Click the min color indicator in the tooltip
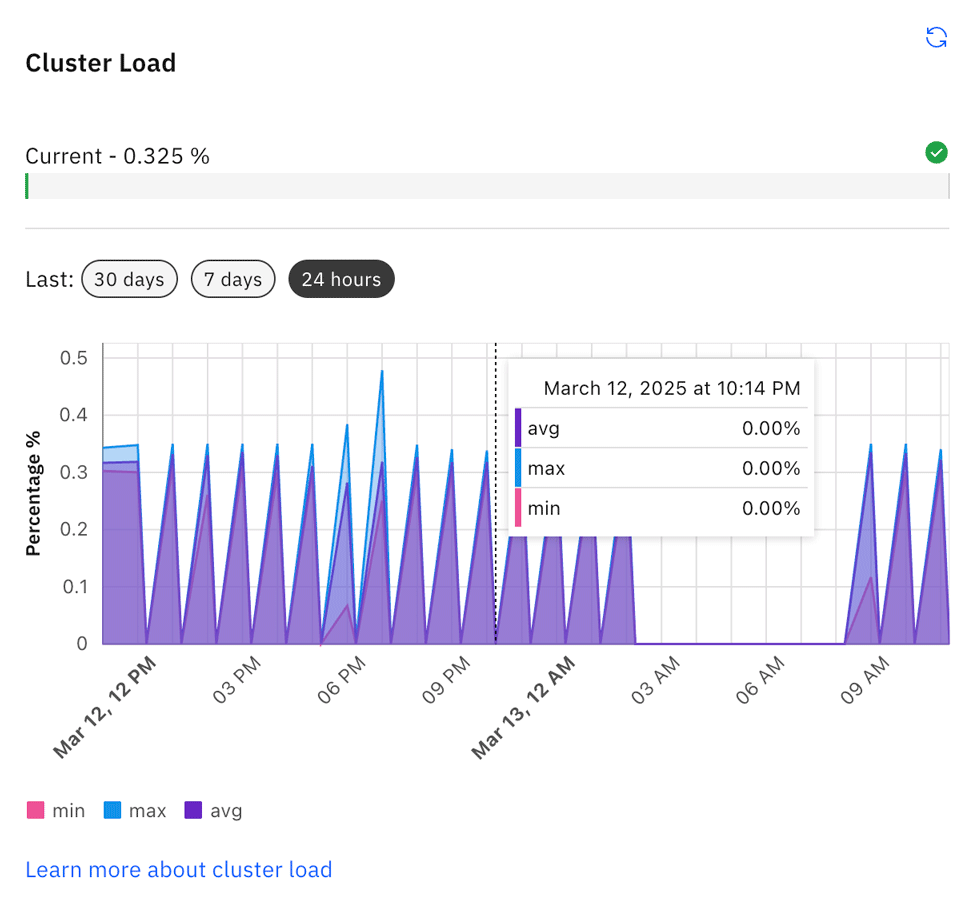Image resolution: width=973 pixels, height=908 pixels. tap(517, 508)
